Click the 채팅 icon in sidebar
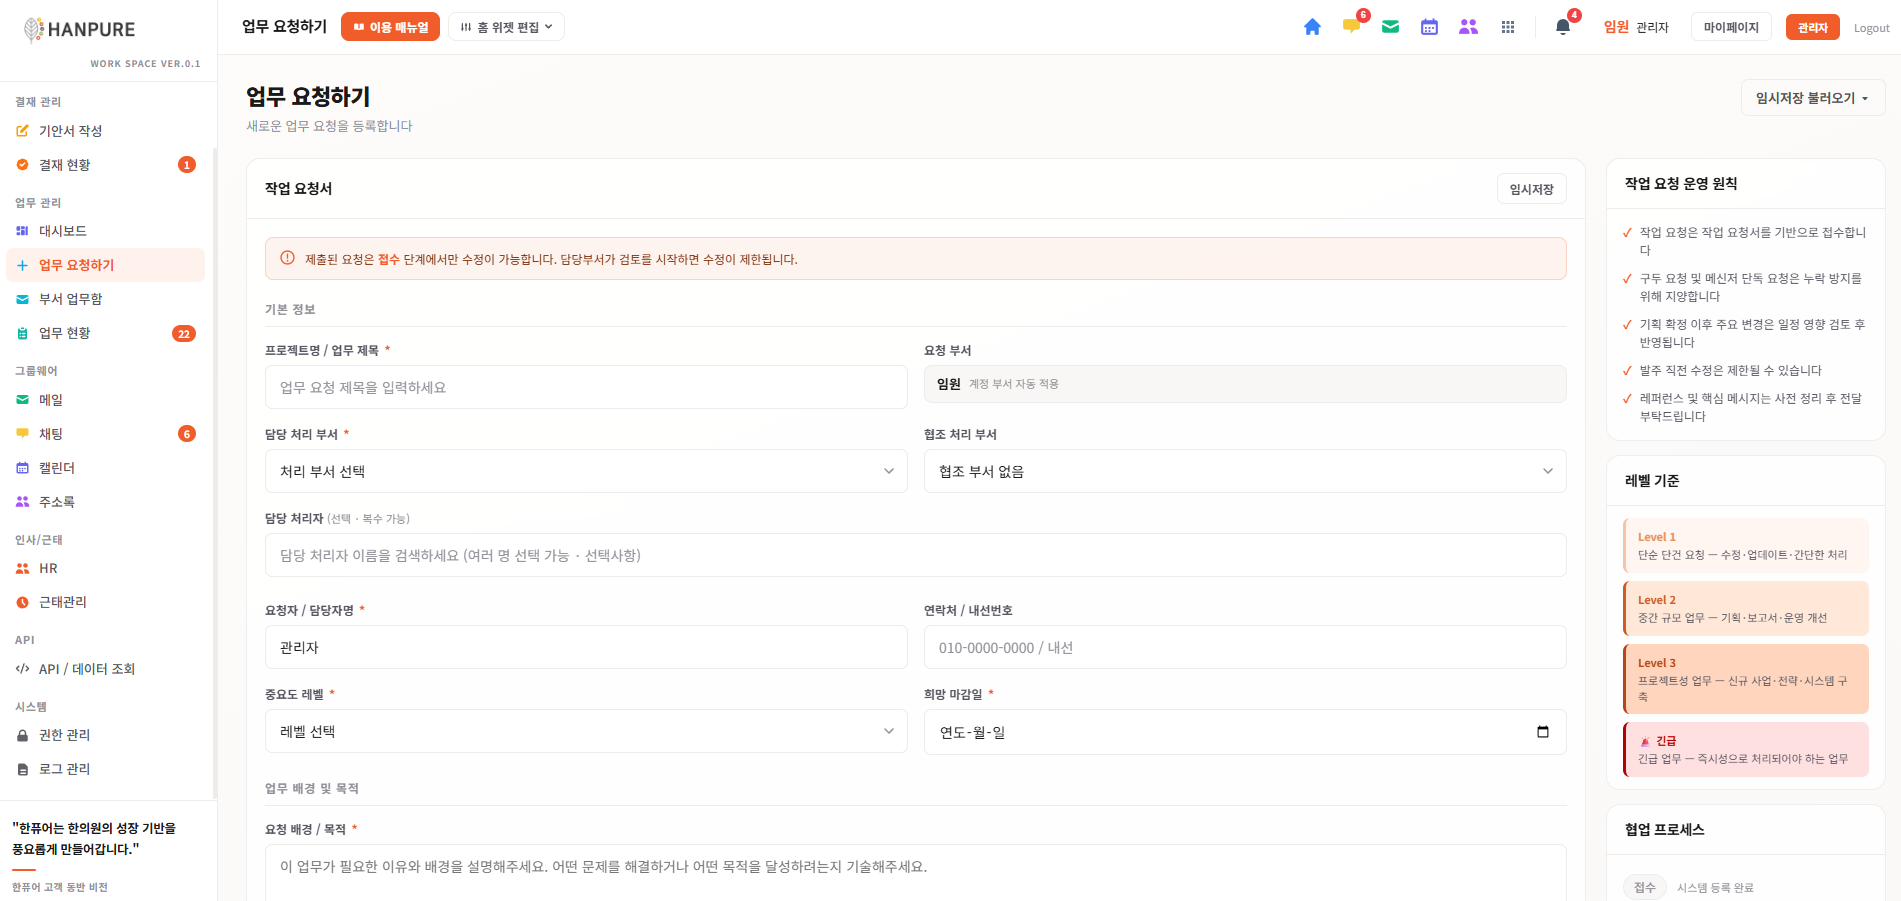Screen dimensions: 1901x901 point(22,434)
